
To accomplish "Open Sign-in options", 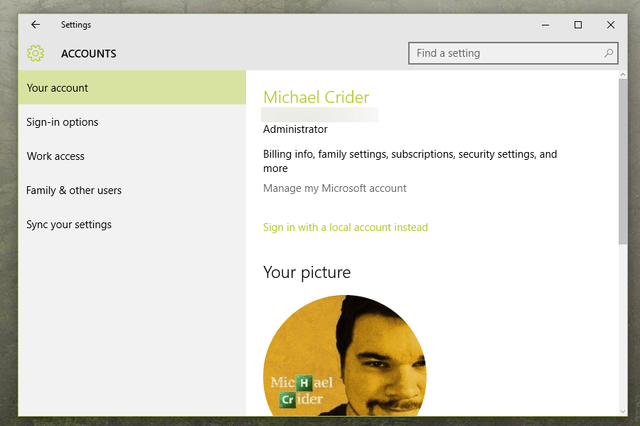I will click(132, 122).
